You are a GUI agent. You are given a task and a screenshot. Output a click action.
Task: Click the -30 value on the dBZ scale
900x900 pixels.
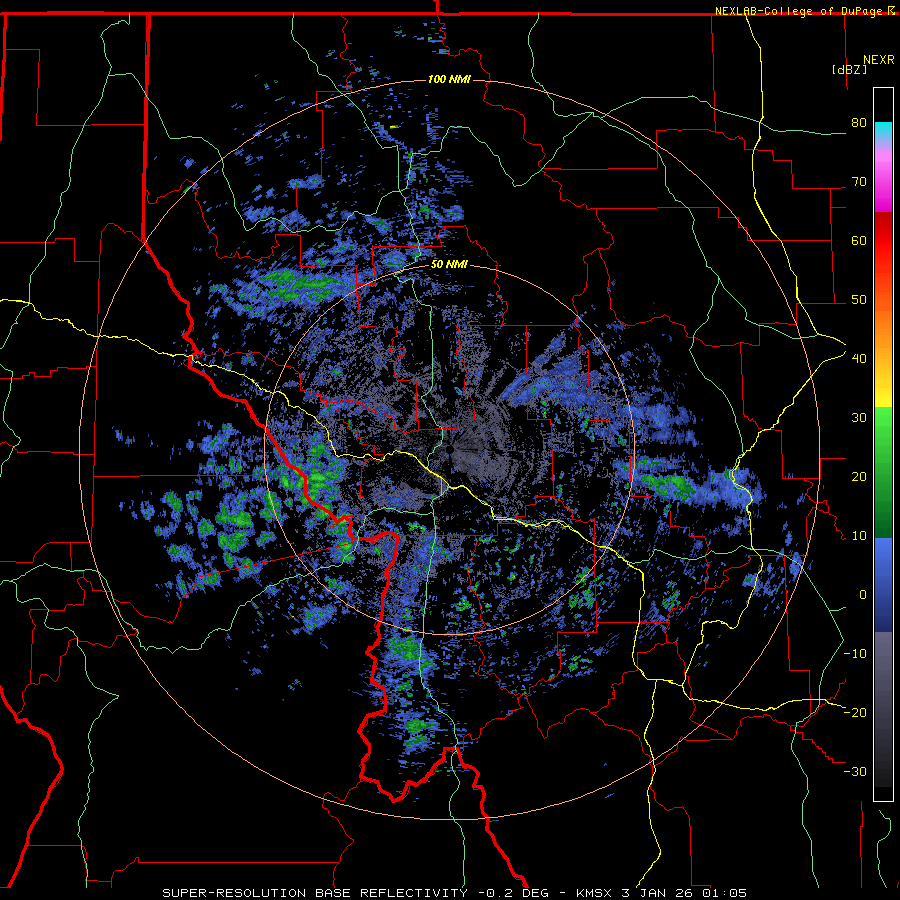point(855,771)
